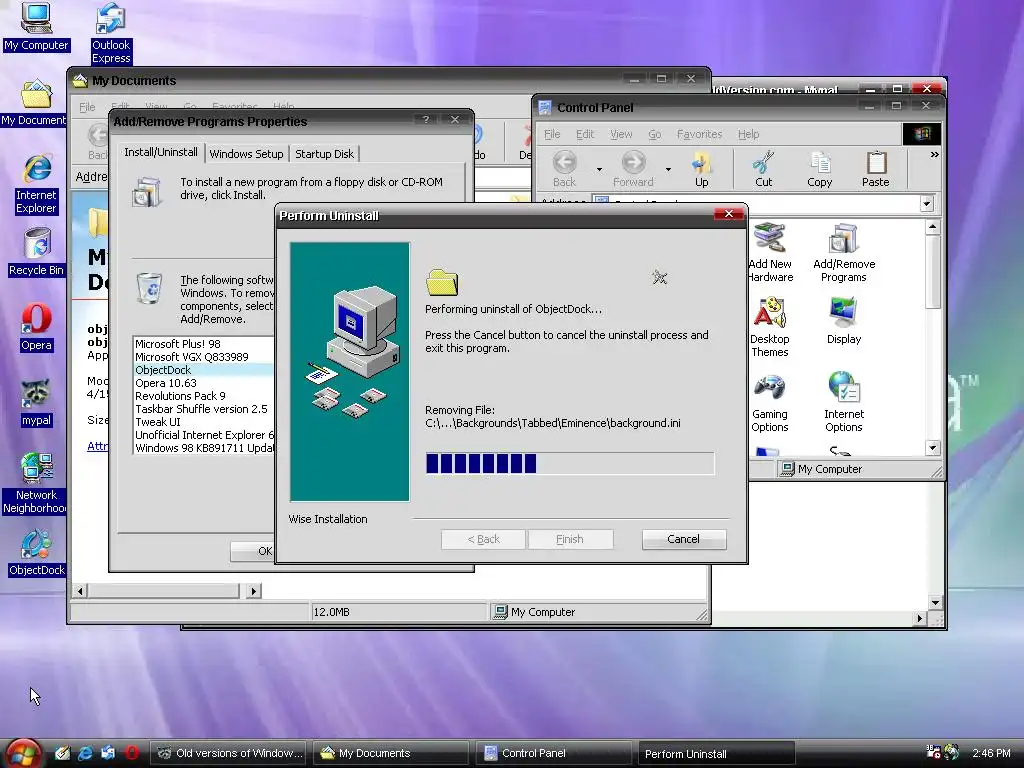Open Internet Options in Control Panel
The height and width of the screenshot is (768, 1024).
844,402
